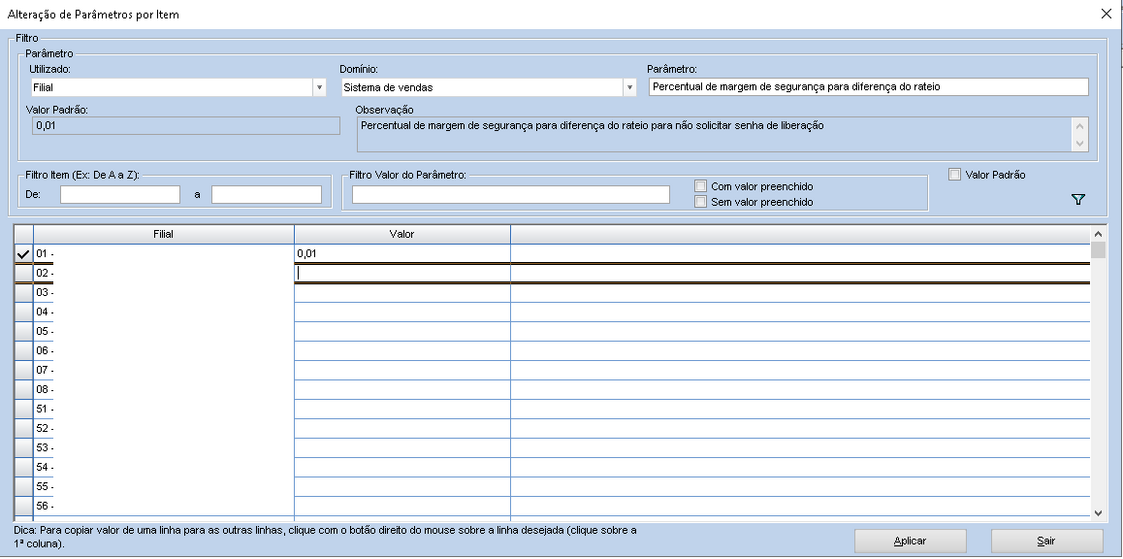The height and width of the screenshot is (559, 1123).
Task: Click the '07 -' filial cell
Action: (x=163, y=370)
